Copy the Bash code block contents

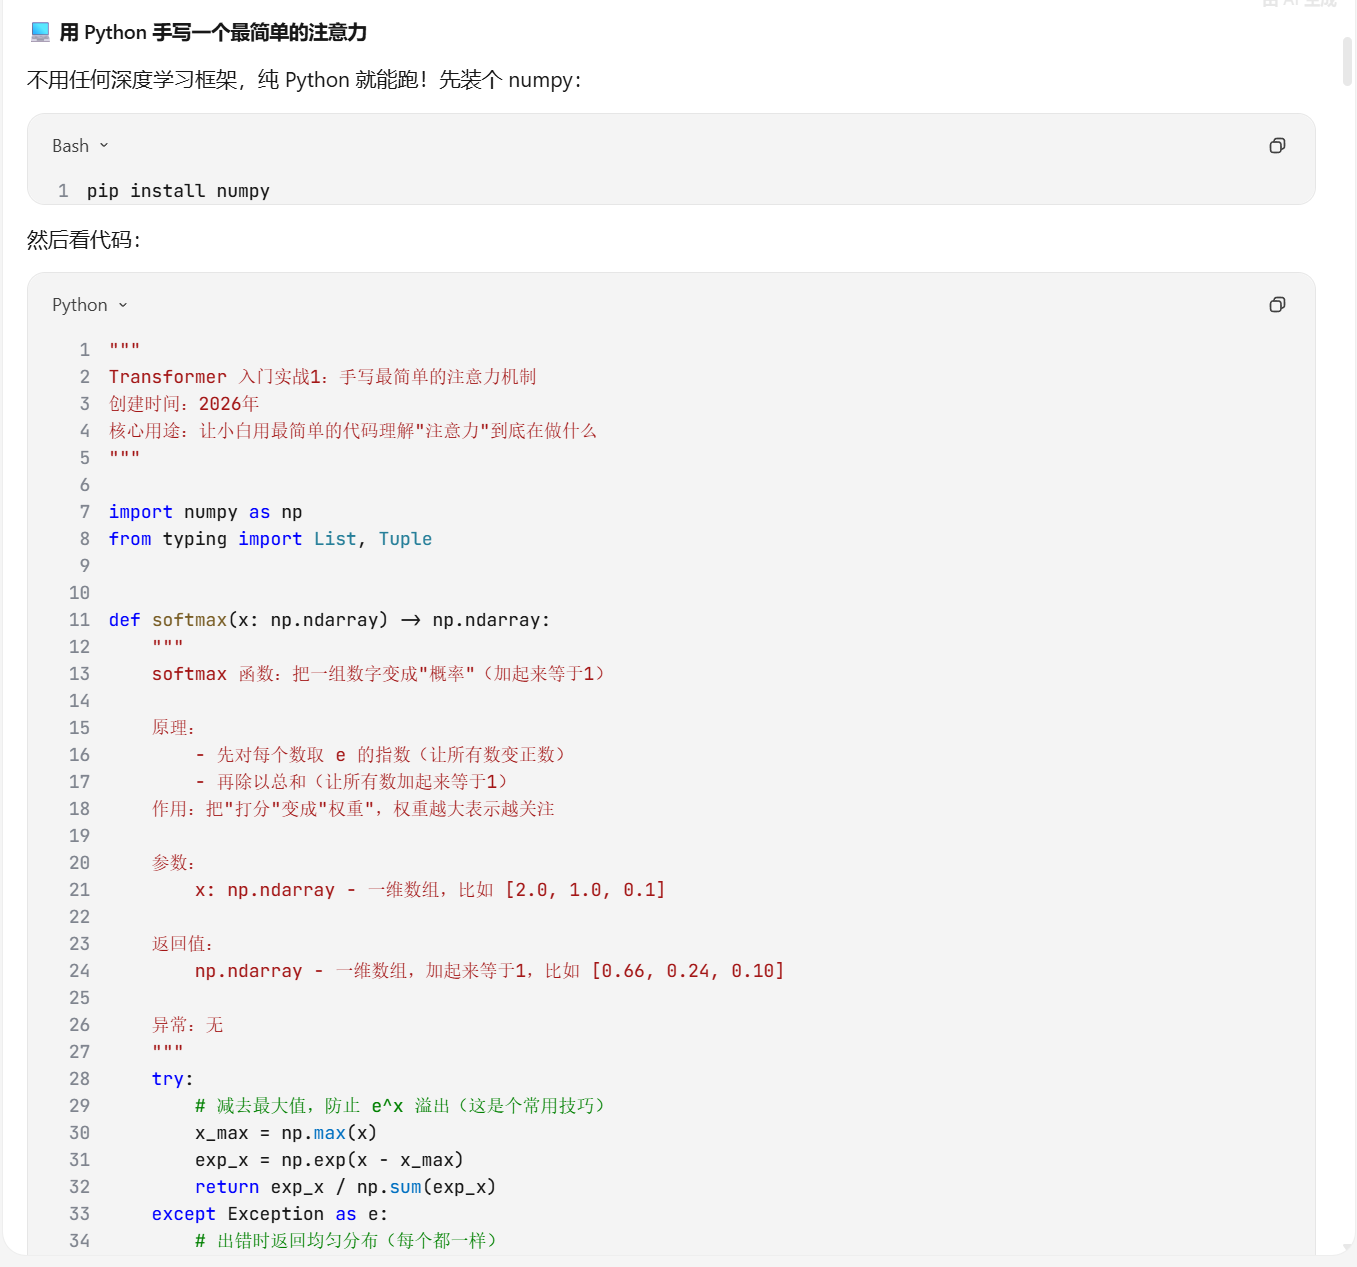point(1277,146)
